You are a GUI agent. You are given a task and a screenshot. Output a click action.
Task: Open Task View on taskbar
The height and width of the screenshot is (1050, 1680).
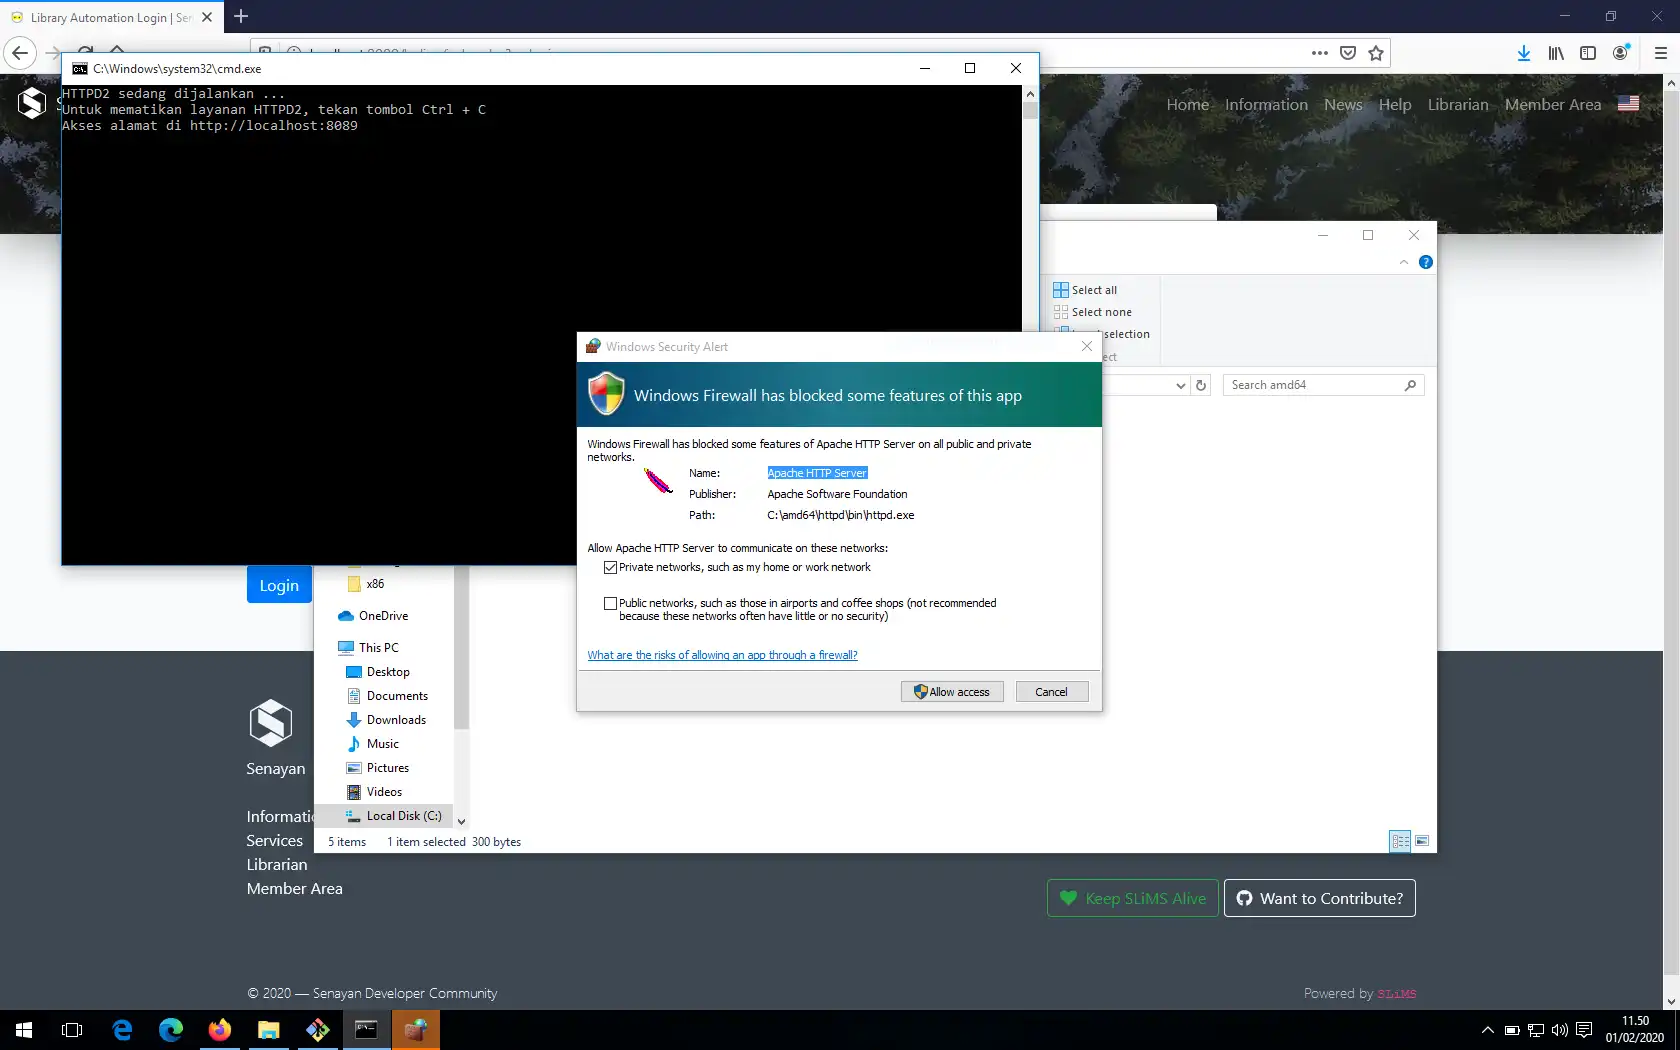pos(72,1030)
